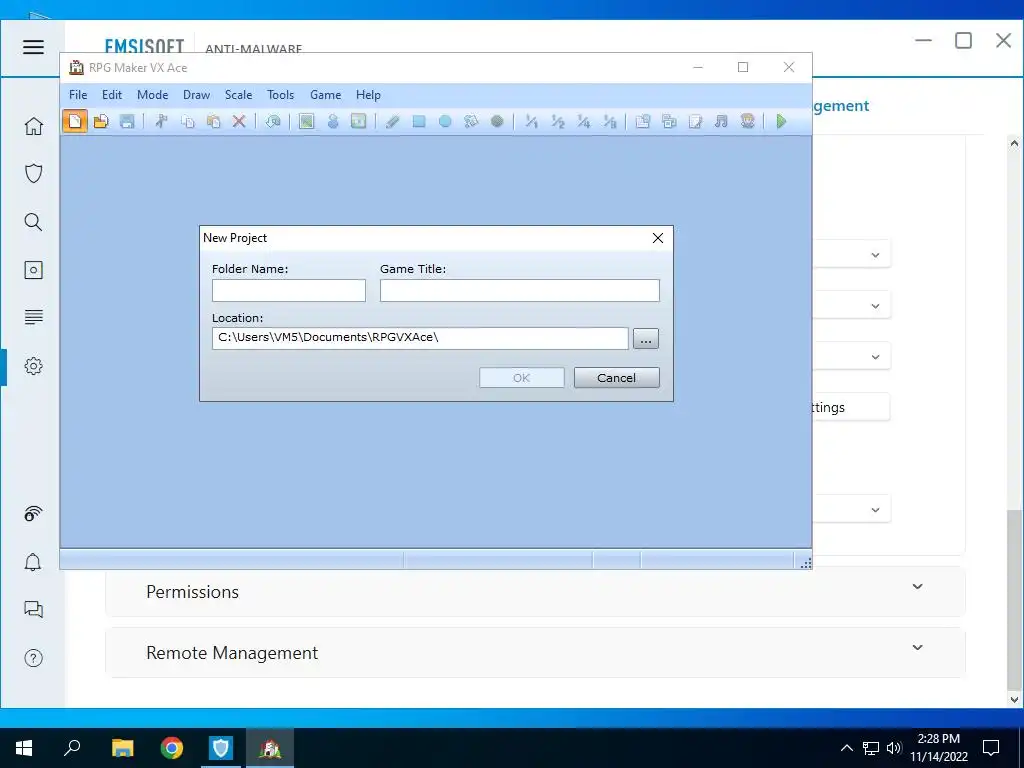Open Emsisoft Logs lines icon
Viewport: 1024px width, 768px height.
(33, 317)
